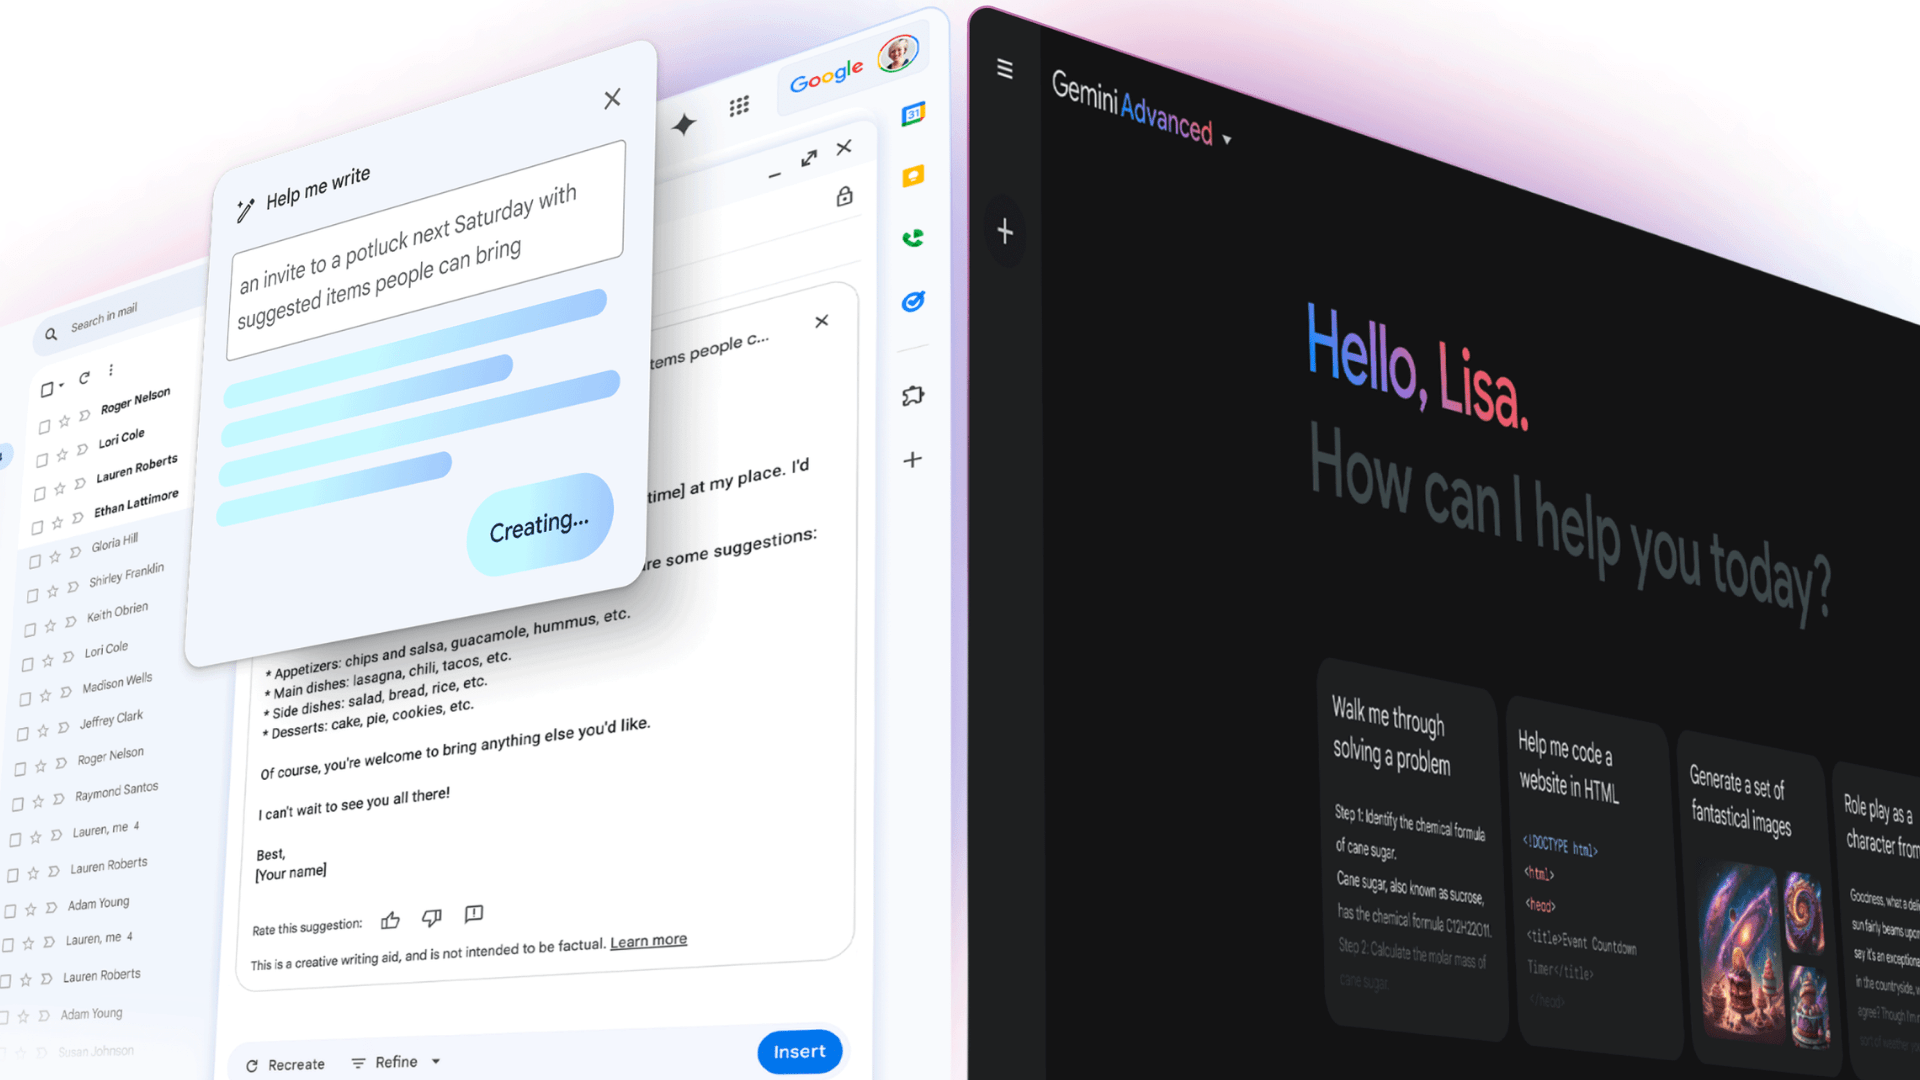1920x1080 pixels.
Task: Click the new chat plus icon in Gemini sidebar
Action: [x=1005, y=232]
